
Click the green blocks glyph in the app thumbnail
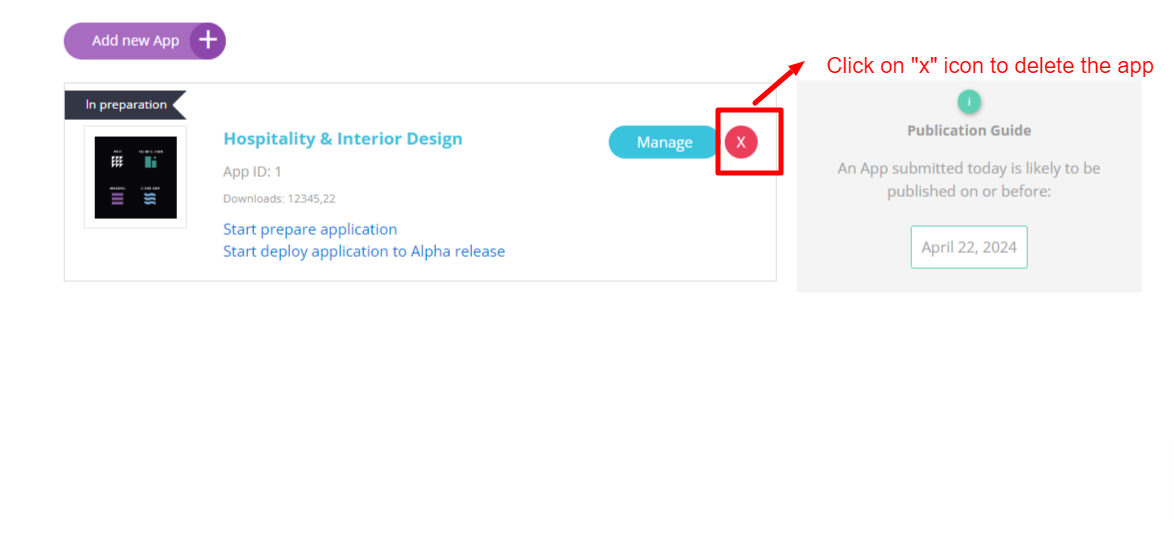coord(151,162)
